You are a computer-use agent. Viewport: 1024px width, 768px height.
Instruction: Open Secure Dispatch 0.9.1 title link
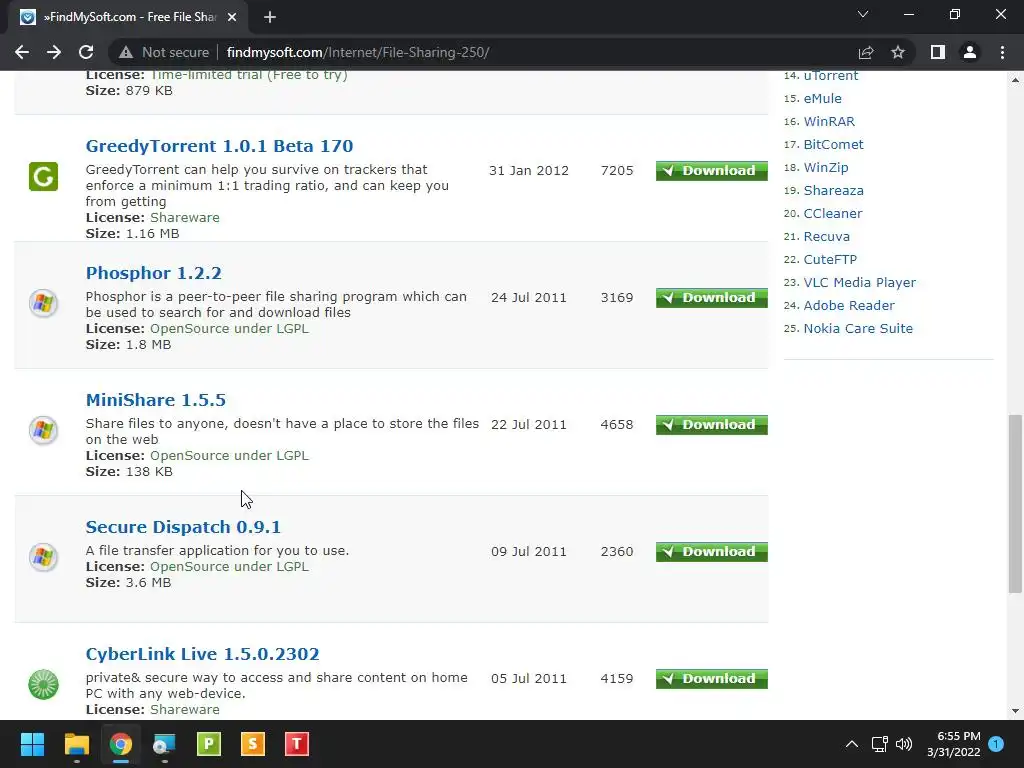[183, 527]
